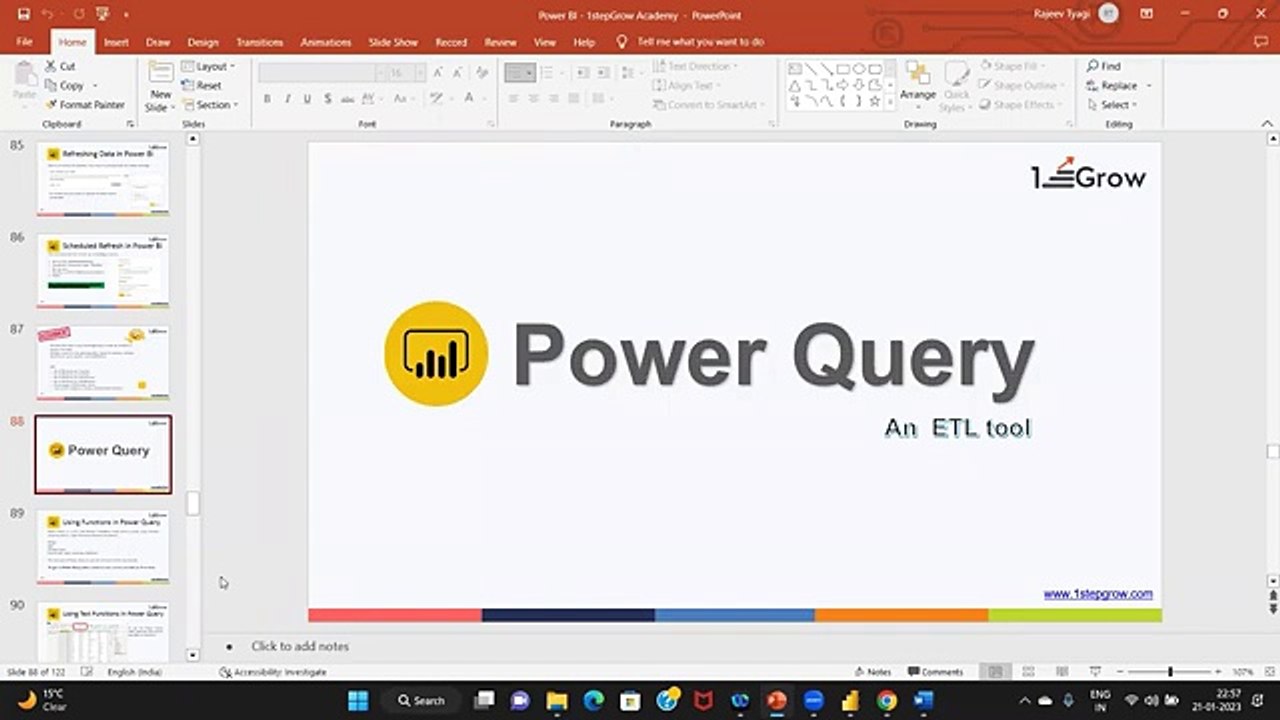Switch to the Insert tab
Viewport: 1280px width, 720px height.
(x=116, y=42)
